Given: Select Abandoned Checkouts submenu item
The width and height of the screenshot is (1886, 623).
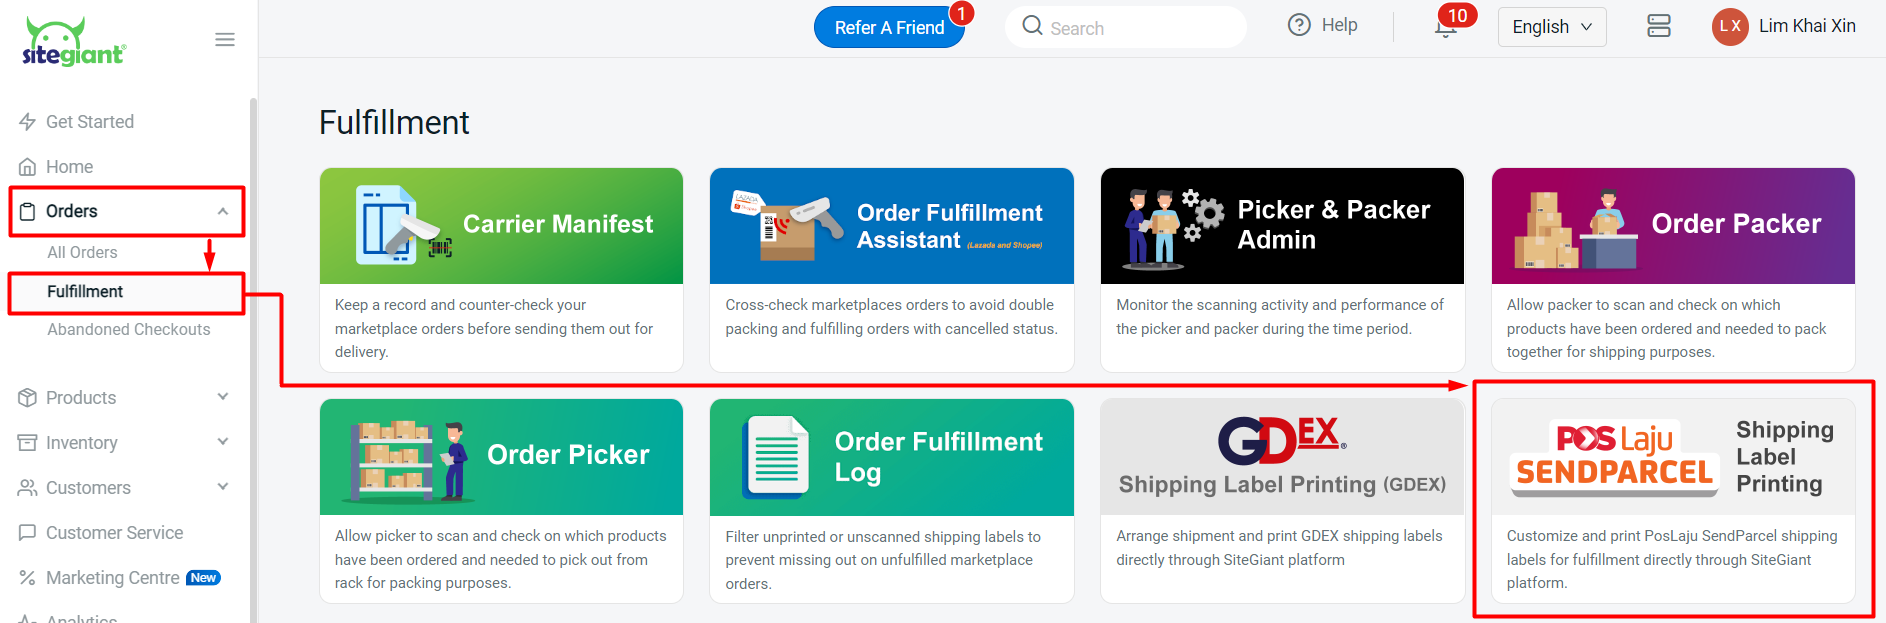Looking at the screenshot, I should click(x=129, y=330).
